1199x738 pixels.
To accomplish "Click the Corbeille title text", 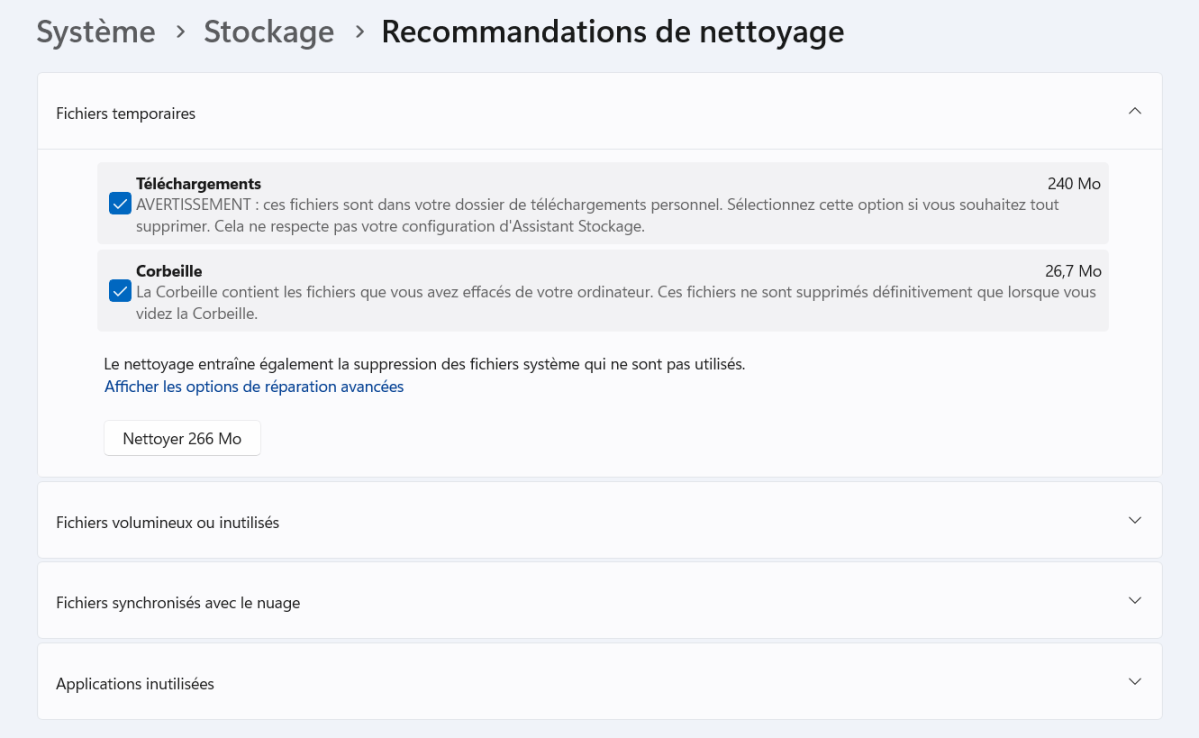I will point(169,271).
